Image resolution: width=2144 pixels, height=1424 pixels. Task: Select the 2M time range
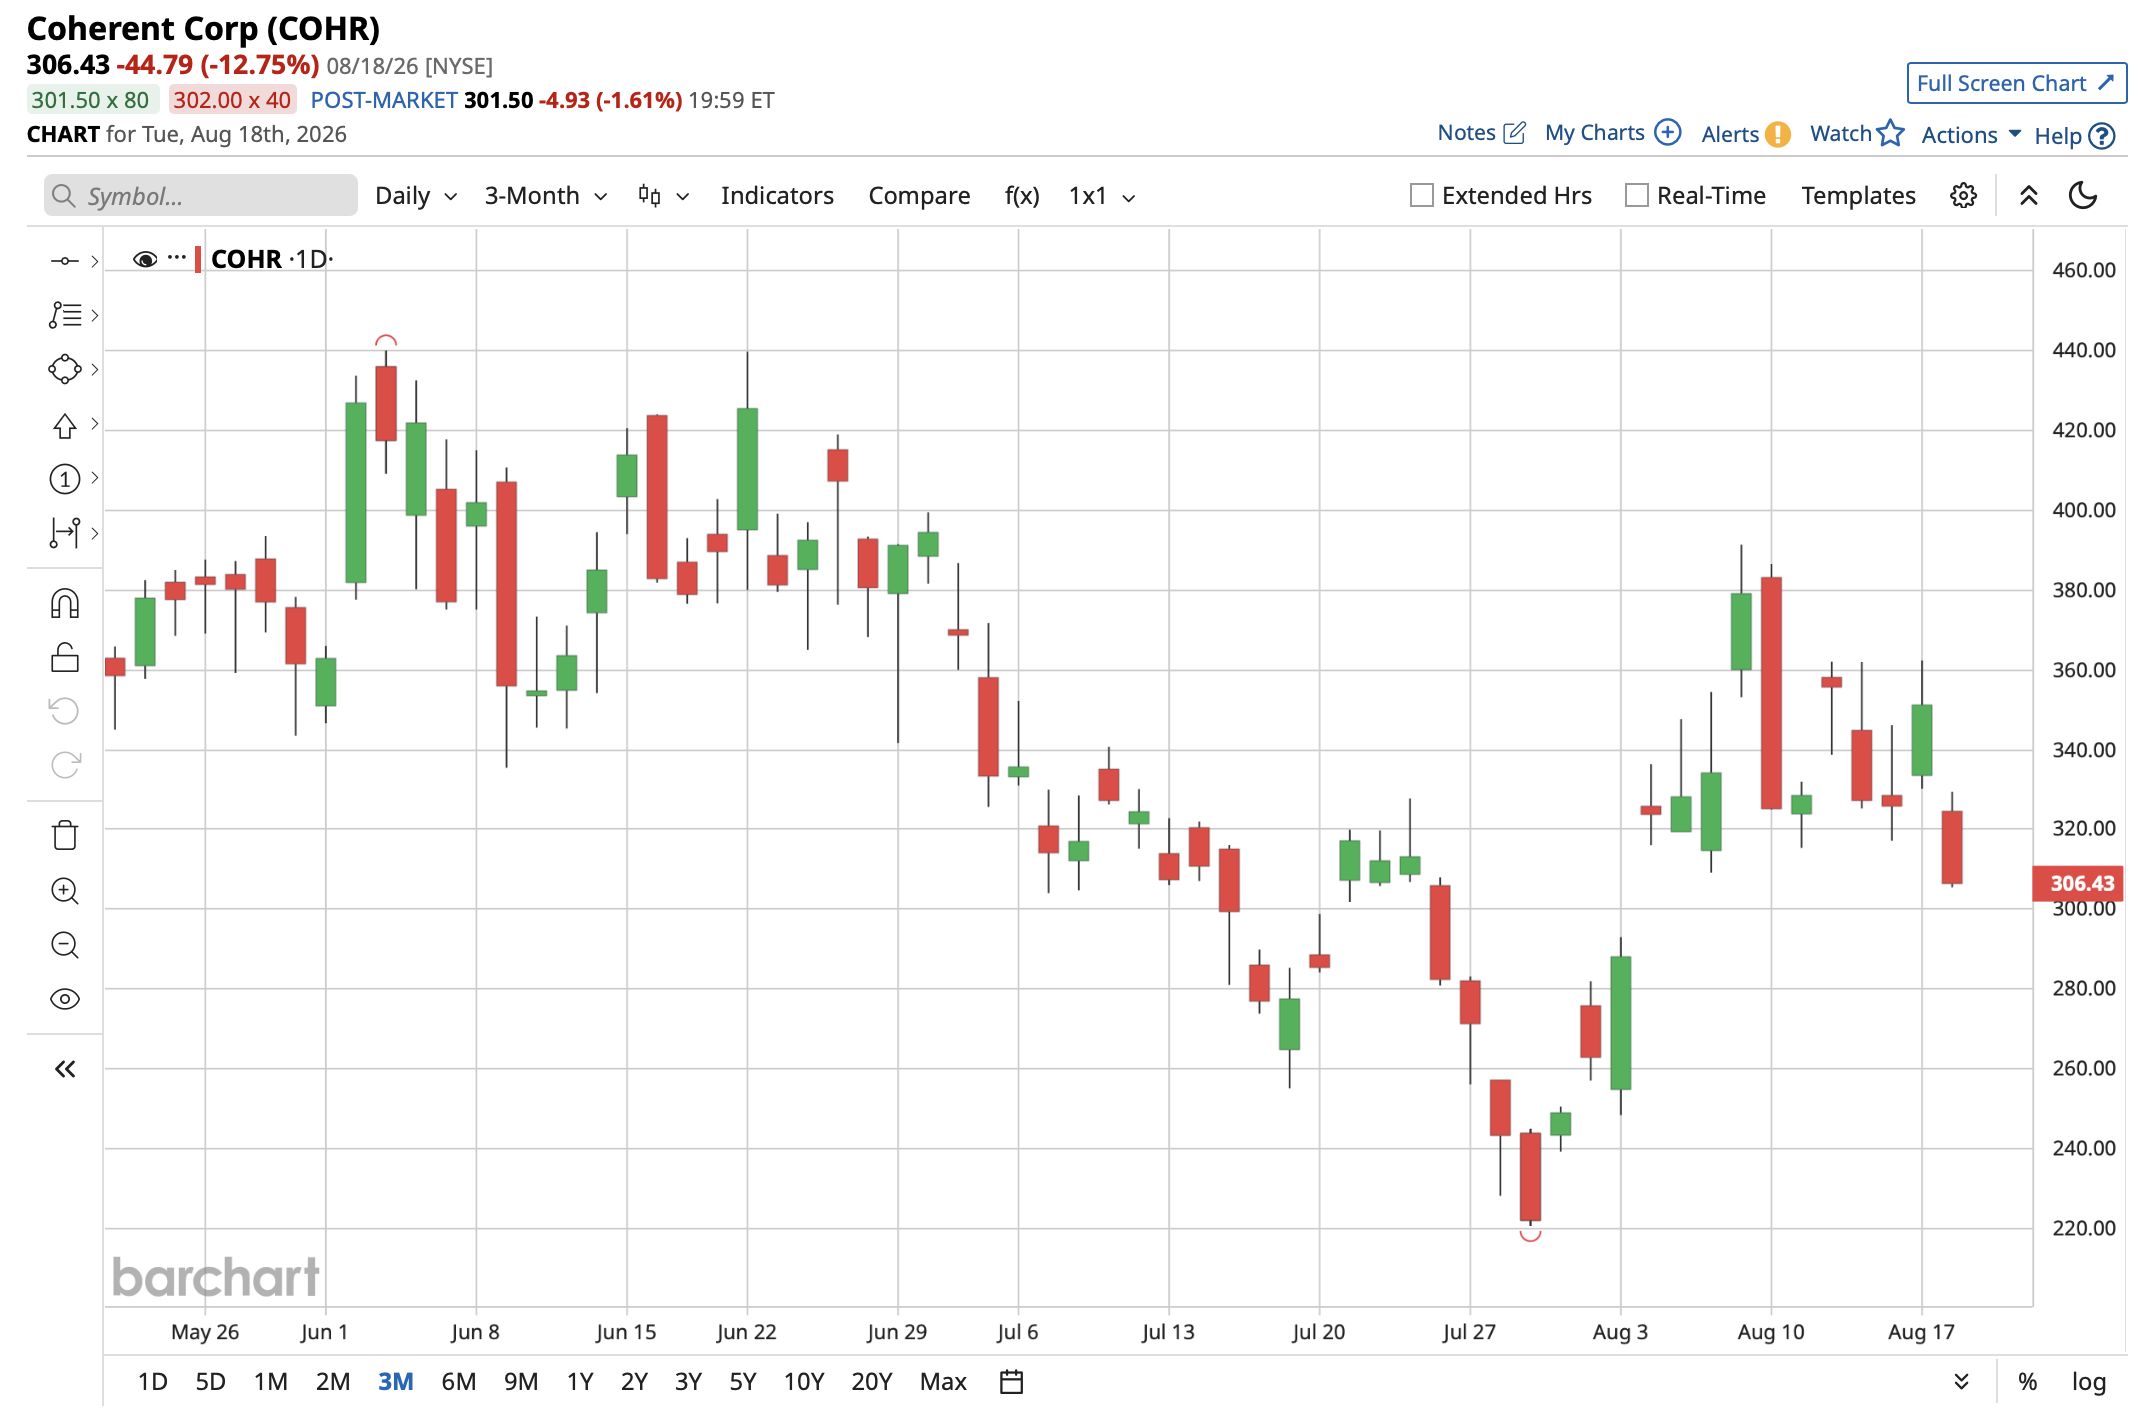coord(333,1382)
